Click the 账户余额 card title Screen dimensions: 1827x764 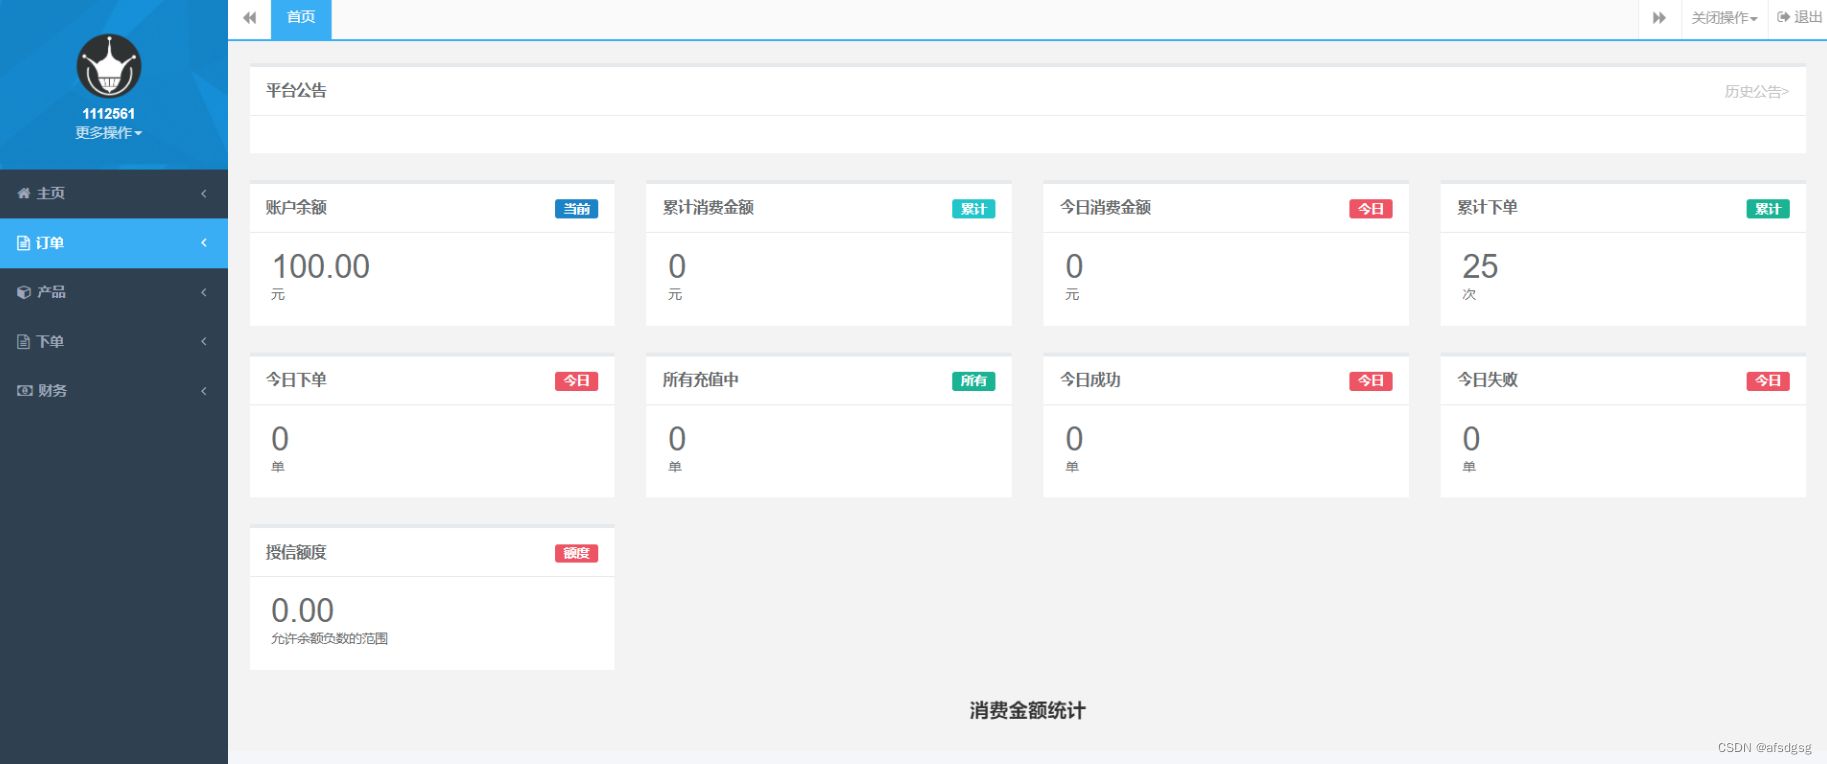coord(296,207)
